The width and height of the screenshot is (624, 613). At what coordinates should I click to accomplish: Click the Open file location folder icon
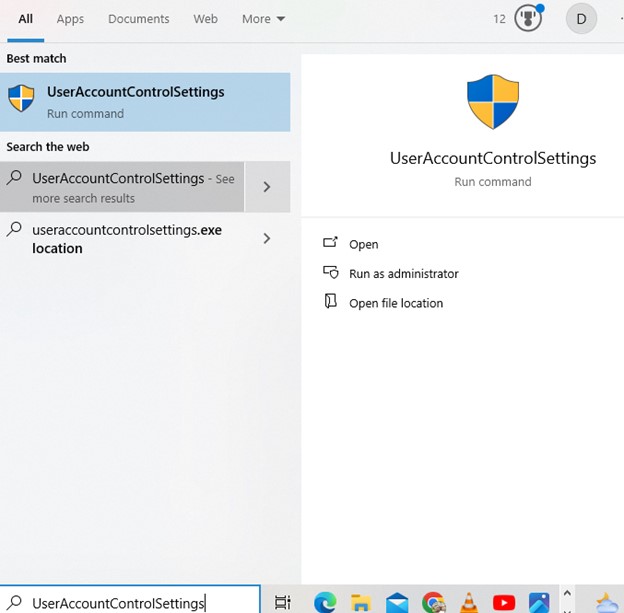pos(330,301)
